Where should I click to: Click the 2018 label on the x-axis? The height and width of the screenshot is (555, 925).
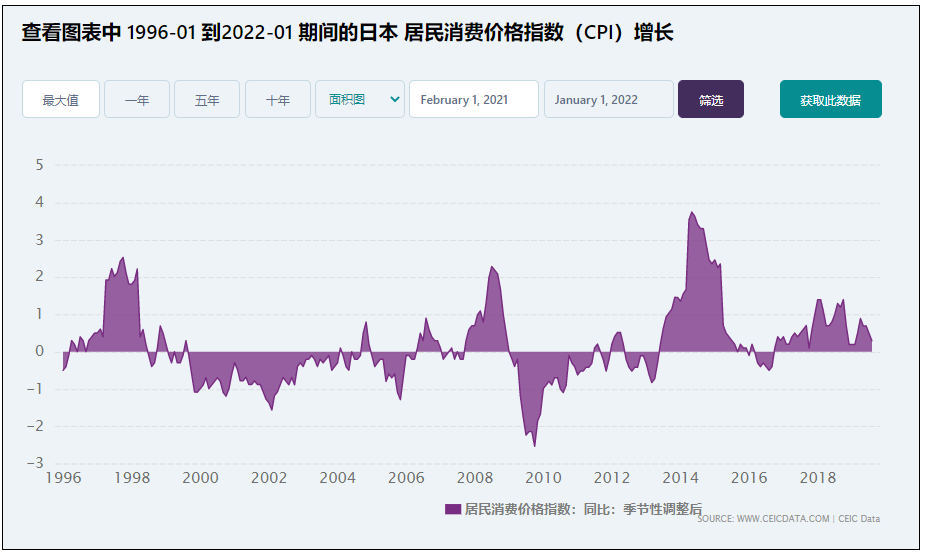coord(818,478)
